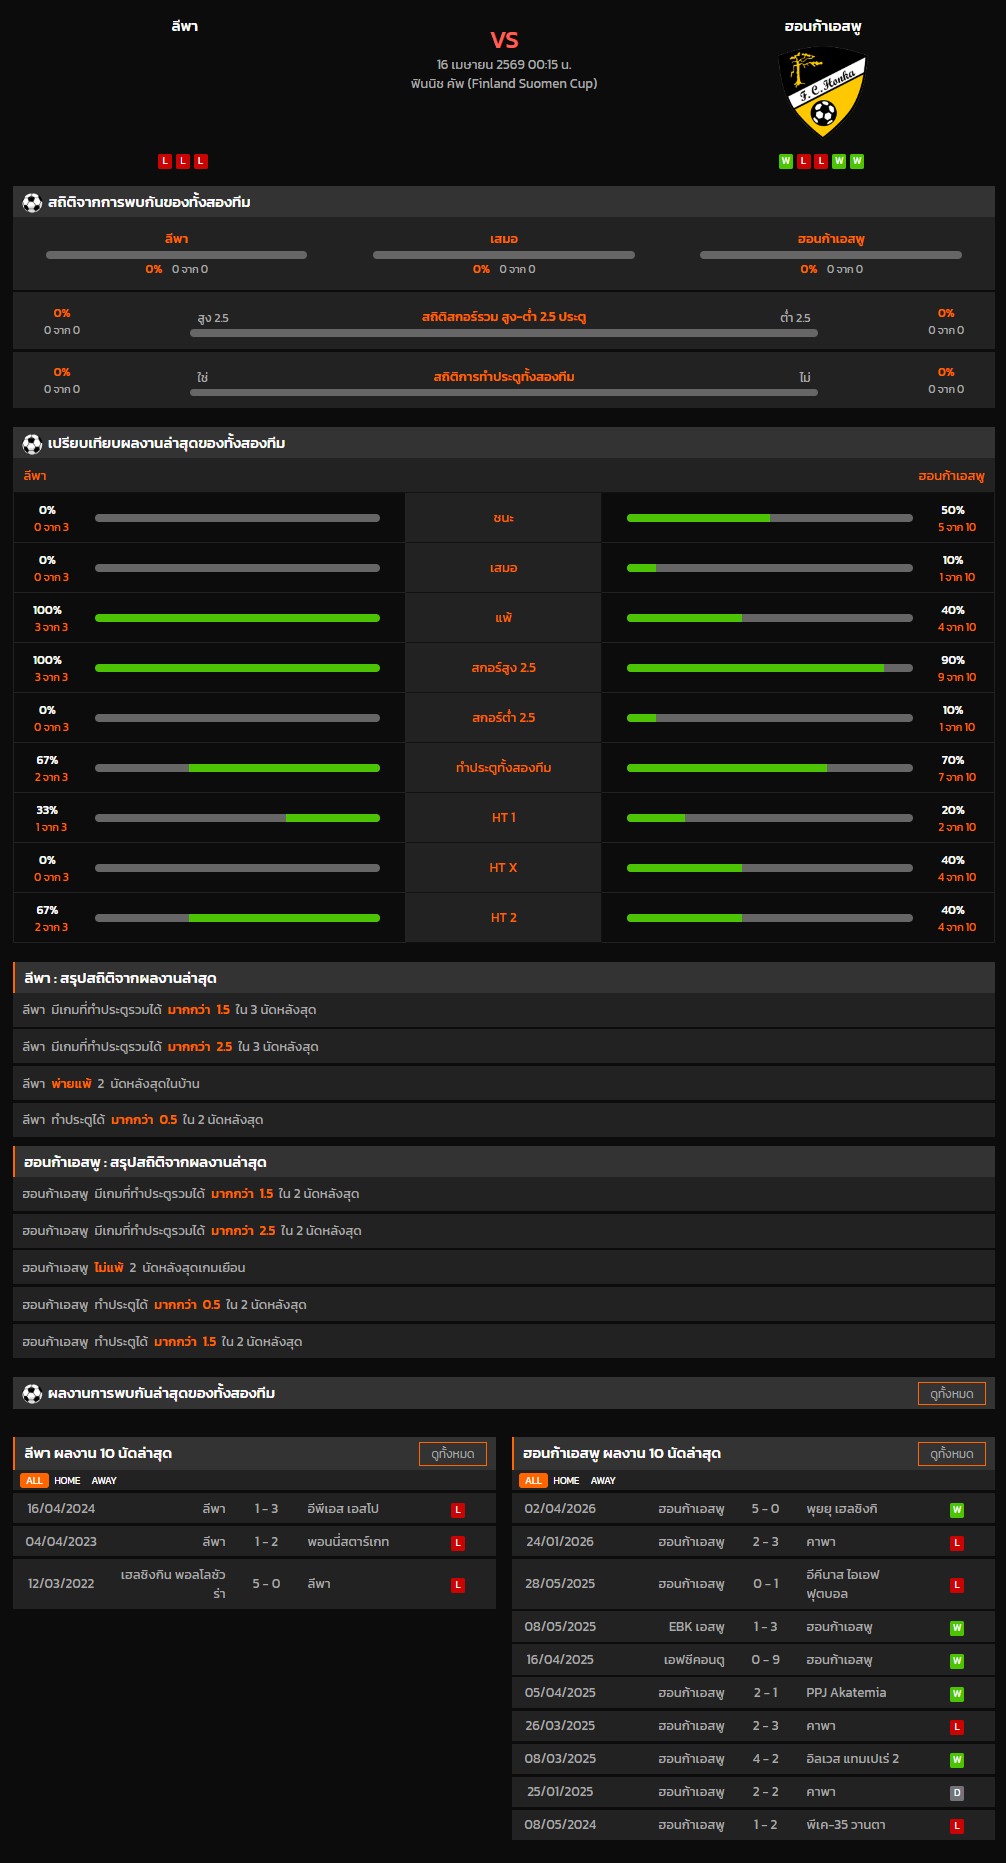Select ALL filter in Honka results panel
Screen dimensions: 1006x1863
click(533, 1481)
